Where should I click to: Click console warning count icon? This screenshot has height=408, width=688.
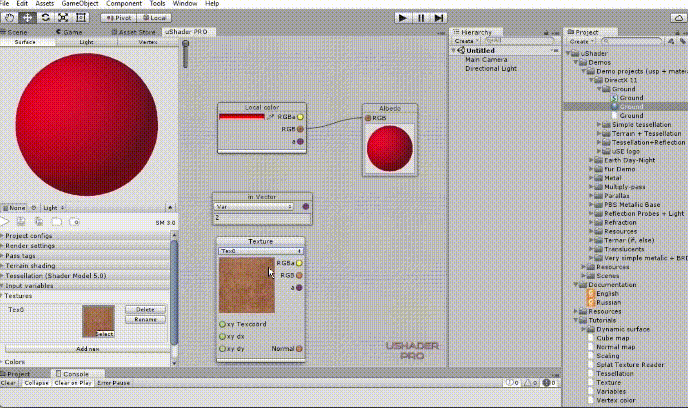(x=530, y=383)
